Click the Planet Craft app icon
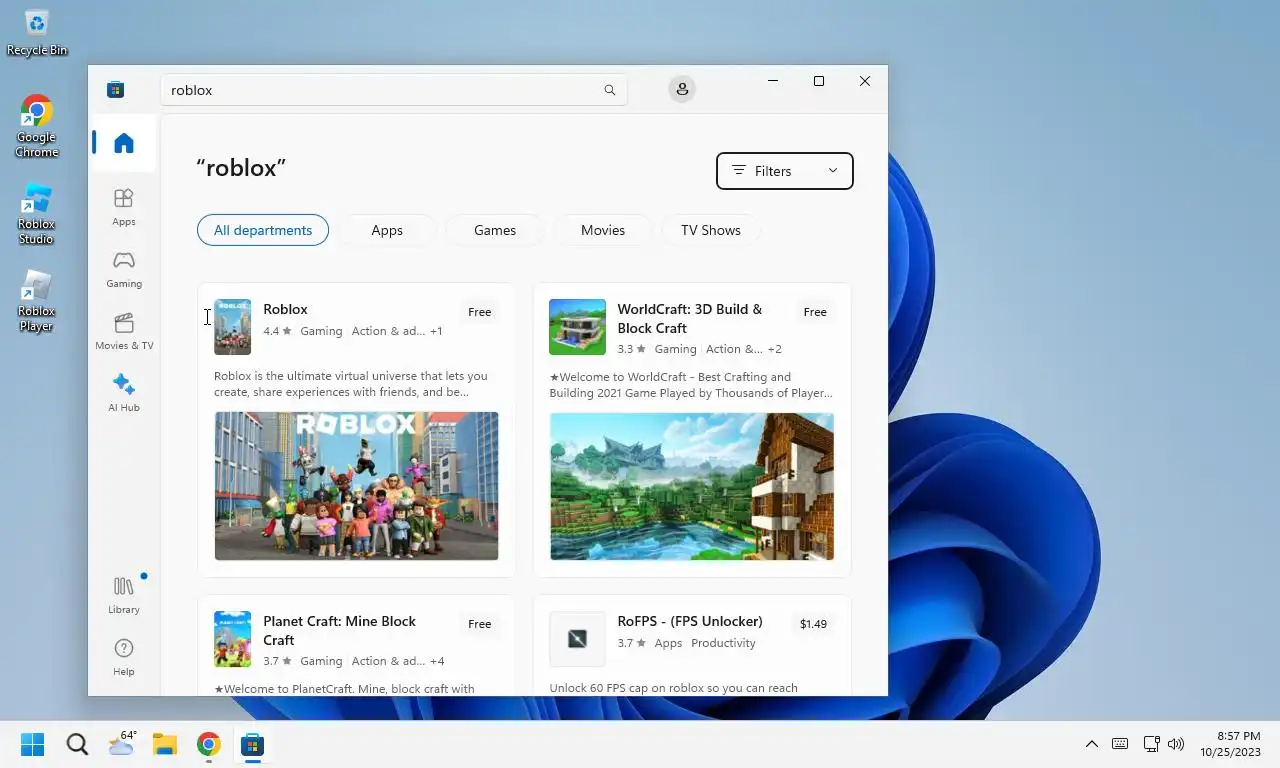Screen dimensions: 1280x768 pyautogui.click(x=232, y=639)
